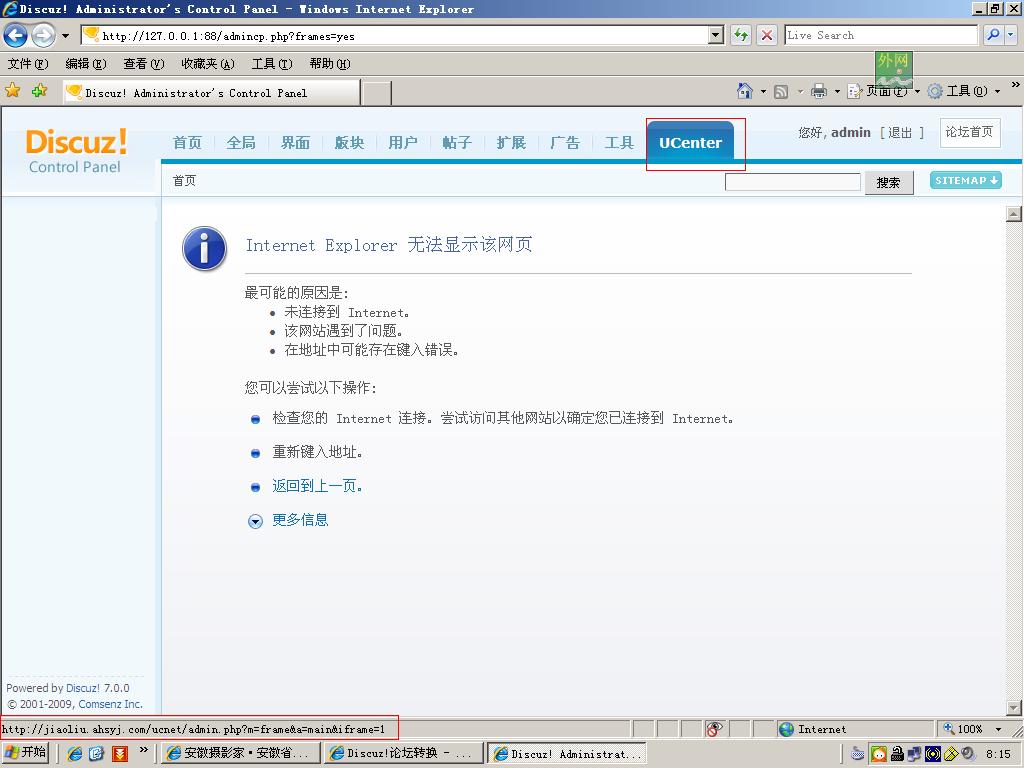Switch to the 安徽摄影家 taskbar window
Image resolution: width=1024 pixels, height=768 pixels.
(240, 753)
